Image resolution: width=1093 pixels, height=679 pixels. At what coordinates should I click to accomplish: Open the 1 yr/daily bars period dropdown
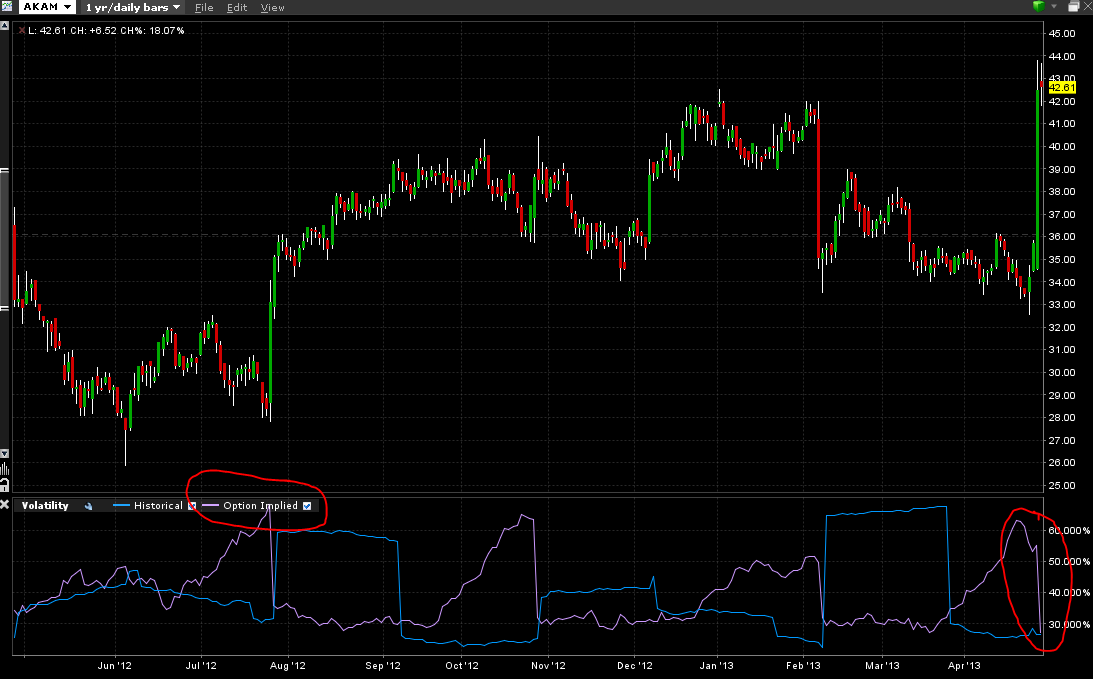click(132, 7)
